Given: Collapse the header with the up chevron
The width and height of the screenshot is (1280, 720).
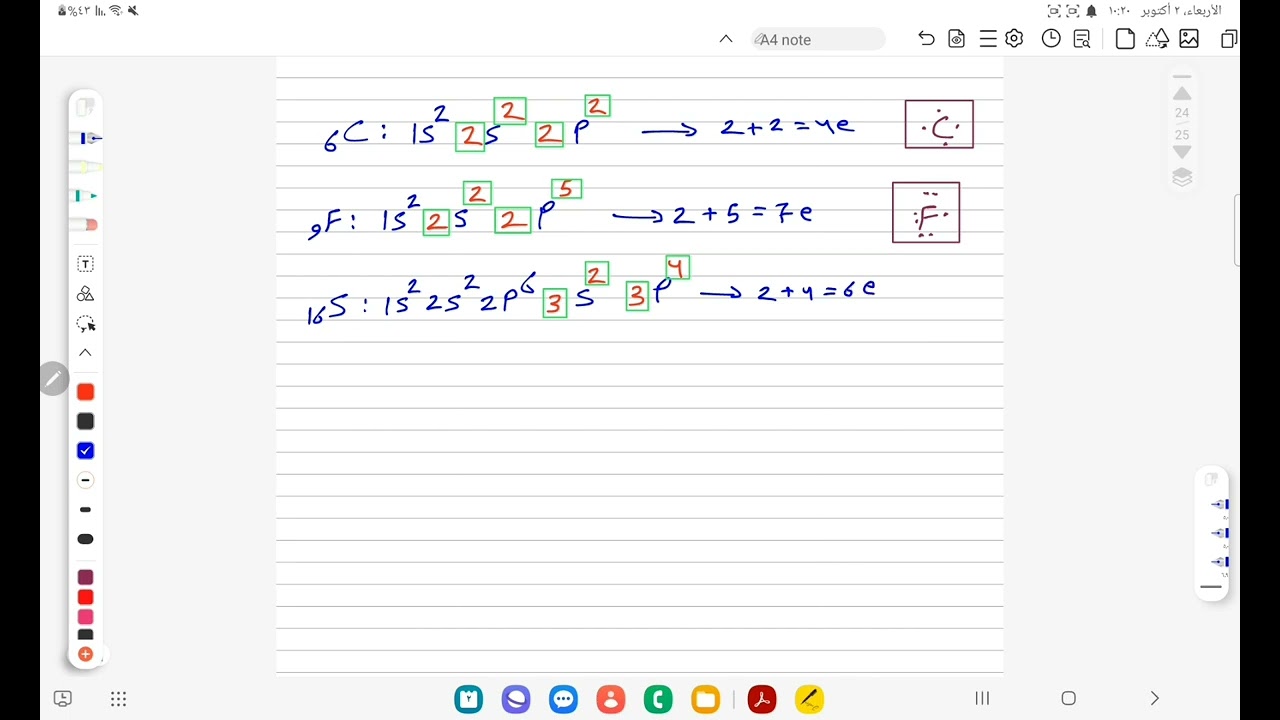Looking at the screenshot, I should 726,39.
